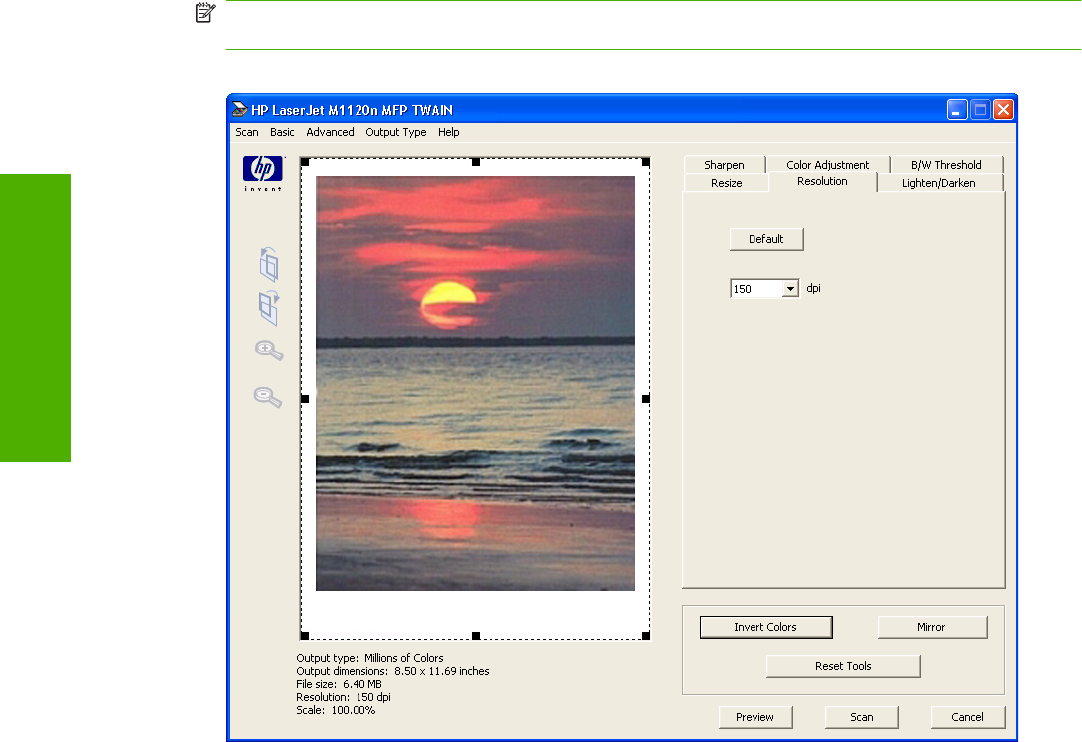Switch to the Lighten/Darken tab
Image resolution: width=1082 pixels, height=742 pixels.
pyautogui.click(x=938, y=183)
